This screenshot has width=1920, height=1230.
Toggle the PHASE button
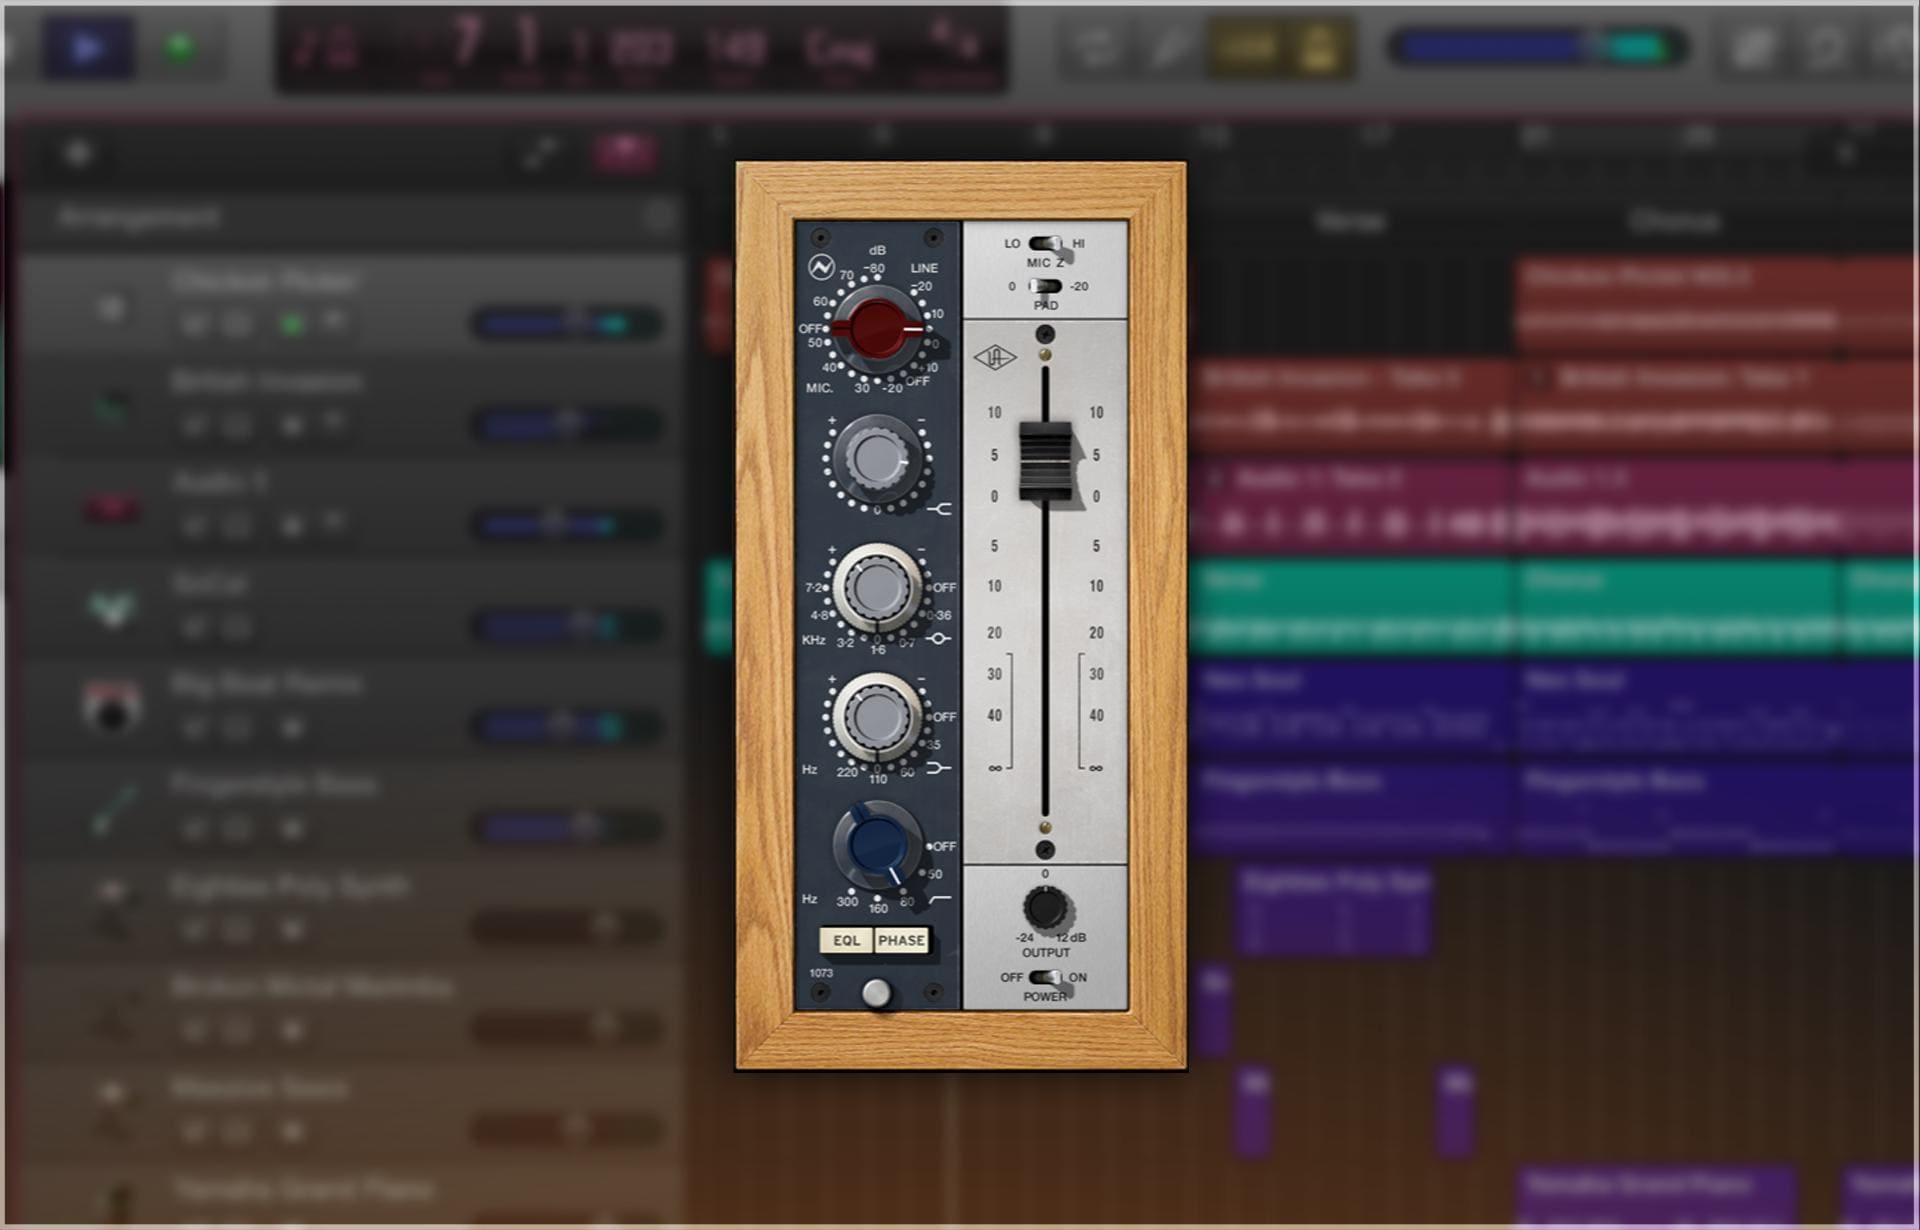click(x=901, y=940)
